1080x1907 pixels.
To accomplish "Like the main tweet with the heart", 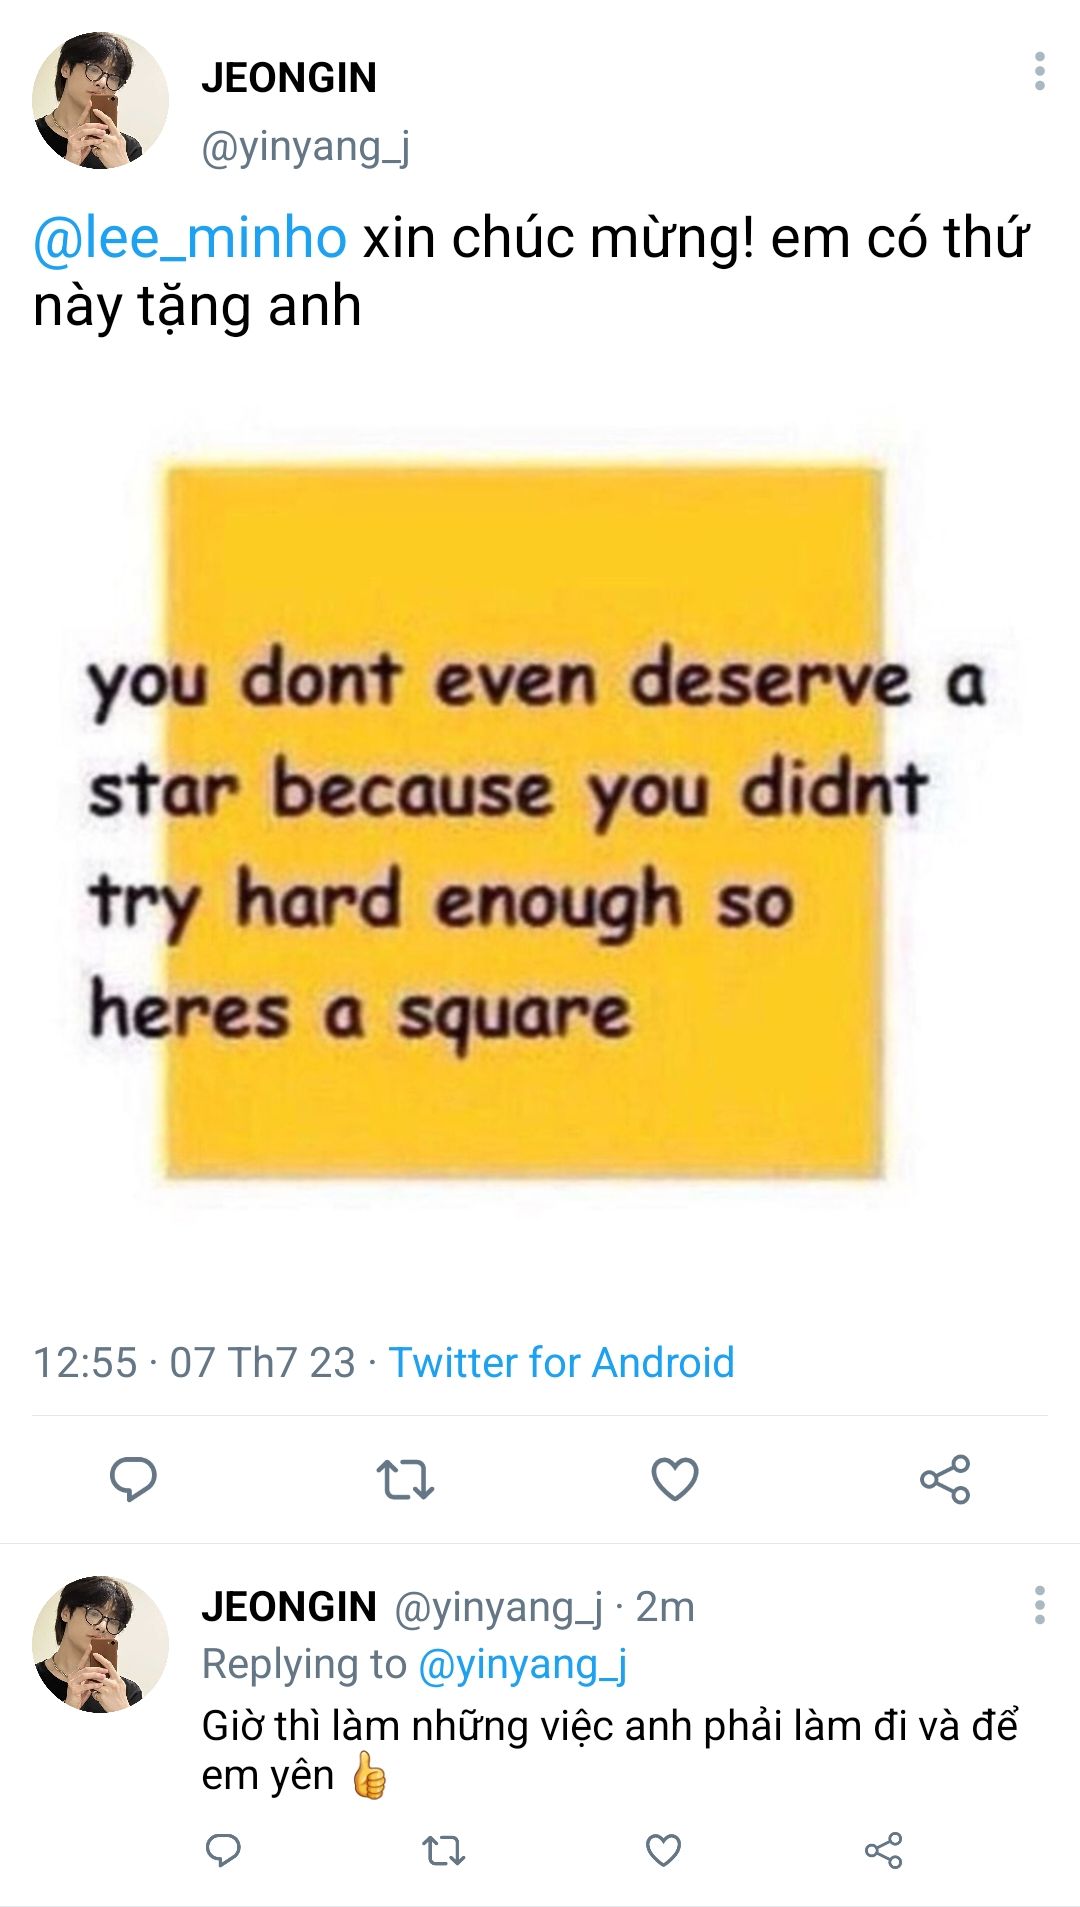I will pos(675,1479).
